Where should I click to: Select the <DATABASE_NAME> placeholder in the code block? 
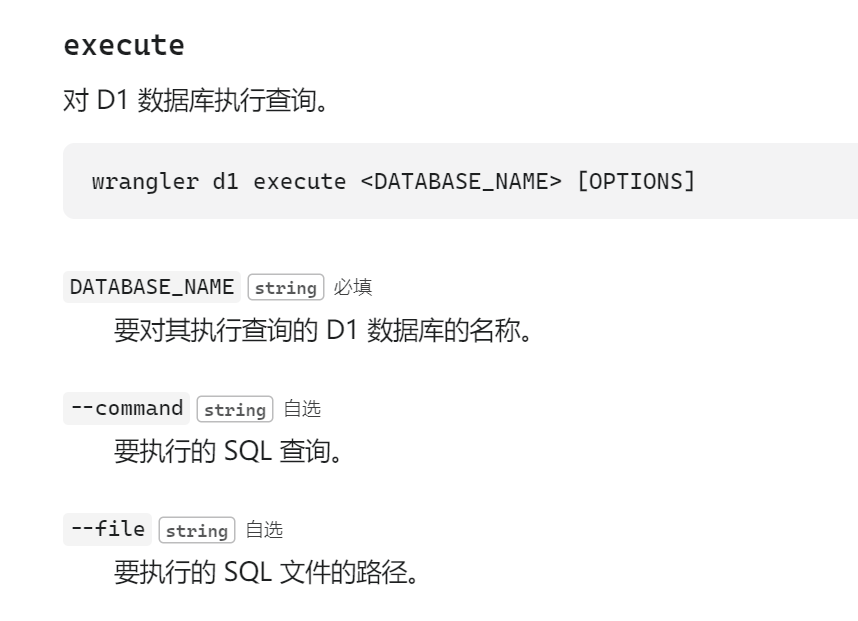462,182
